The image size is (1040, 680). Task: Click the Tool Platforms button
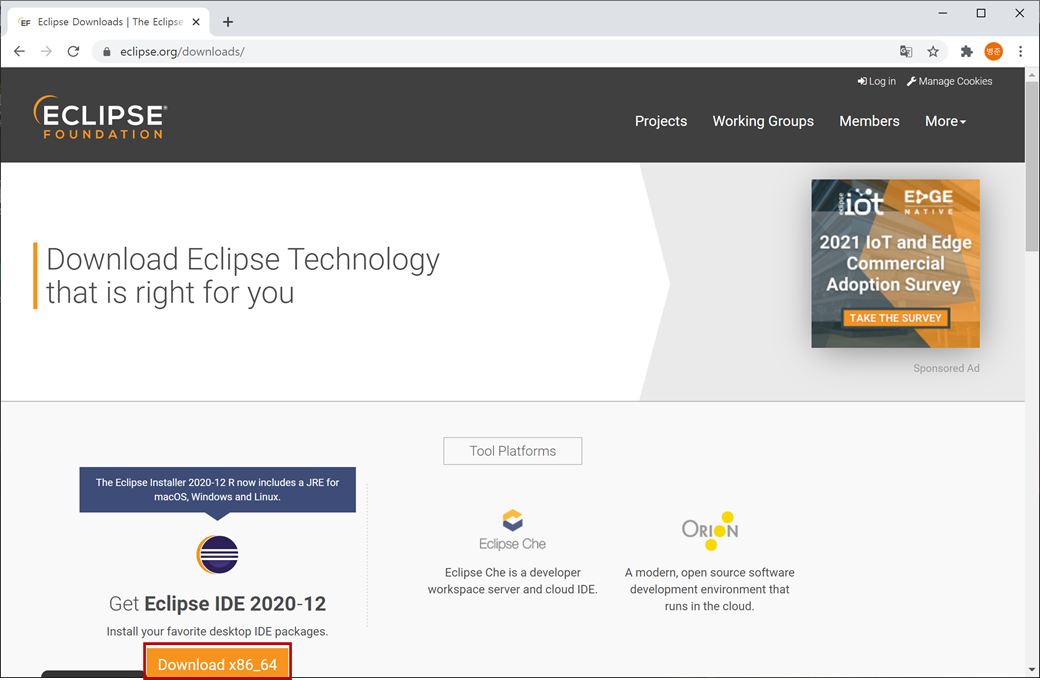pyautogui.click(x=513, y=451)
